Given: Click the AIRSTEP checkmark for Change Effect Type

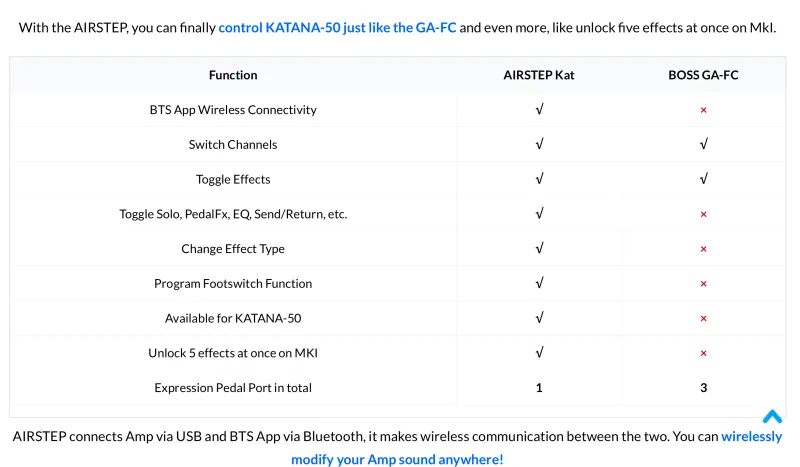Looking at the screenshot, I should point(539,248).
